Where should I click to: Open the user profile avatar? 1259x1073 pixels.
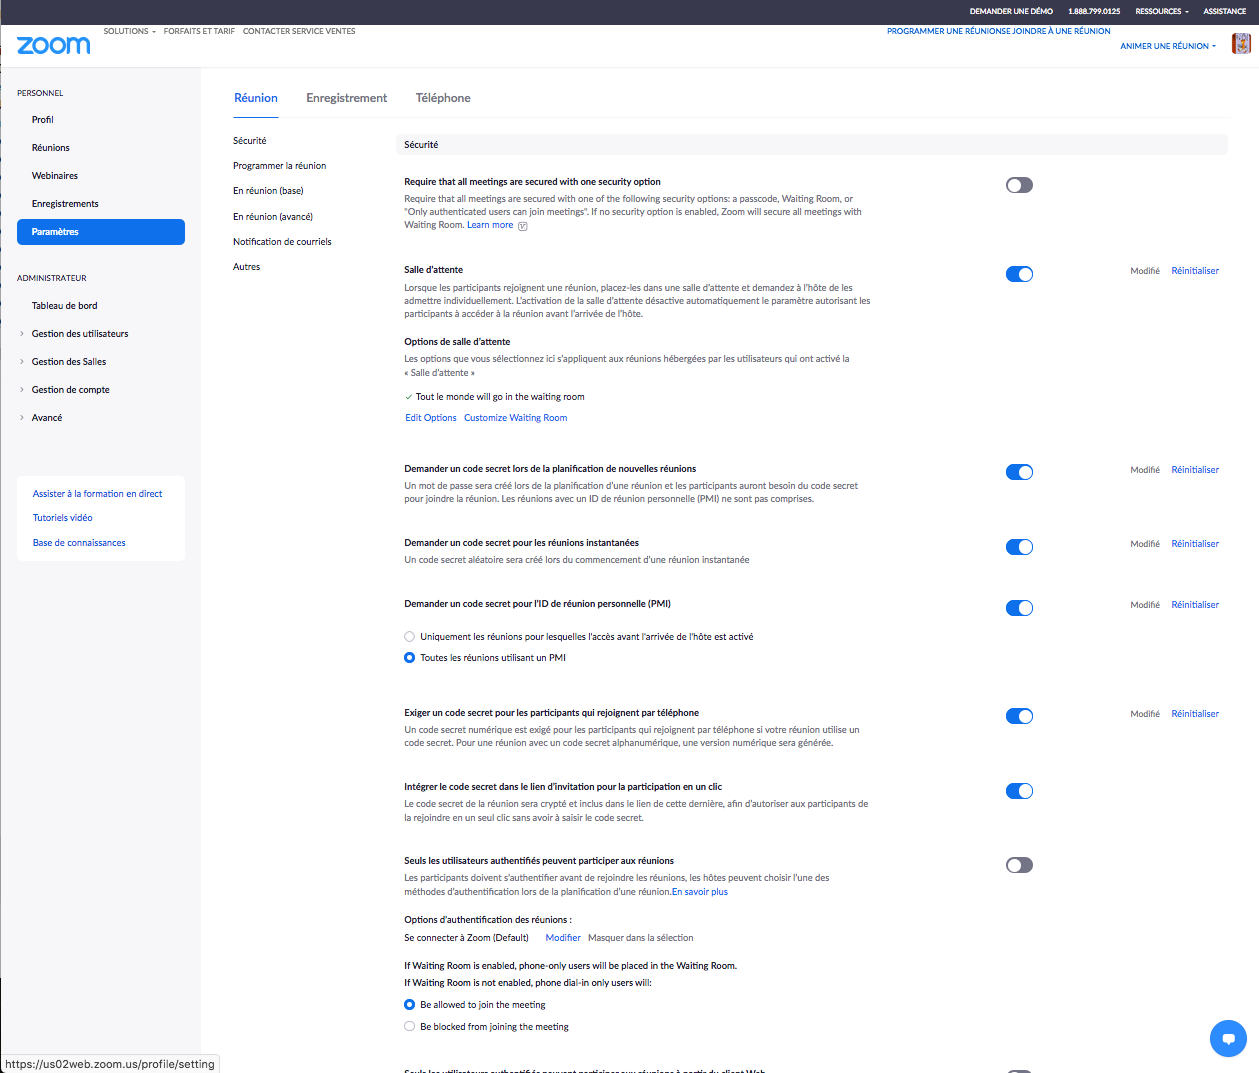click(1240, 44)
